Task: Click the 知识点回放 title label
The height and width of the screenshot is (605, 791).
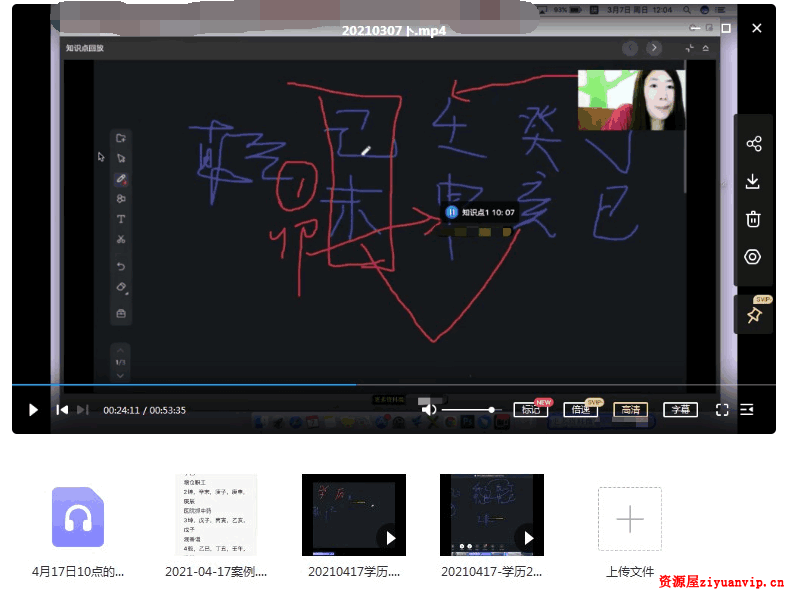Action: (85, 48)
